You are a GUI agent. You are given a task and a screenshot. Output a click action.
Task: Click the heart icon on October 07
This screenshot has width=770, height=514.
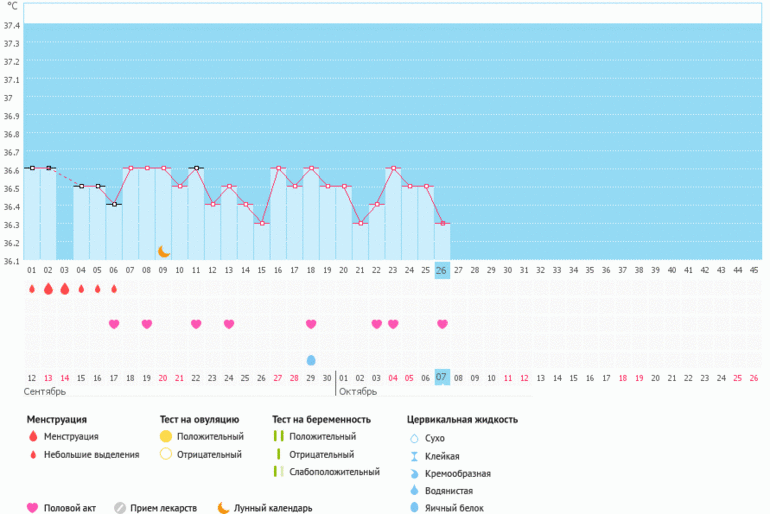pyautogui.click(x=442, y=324)
